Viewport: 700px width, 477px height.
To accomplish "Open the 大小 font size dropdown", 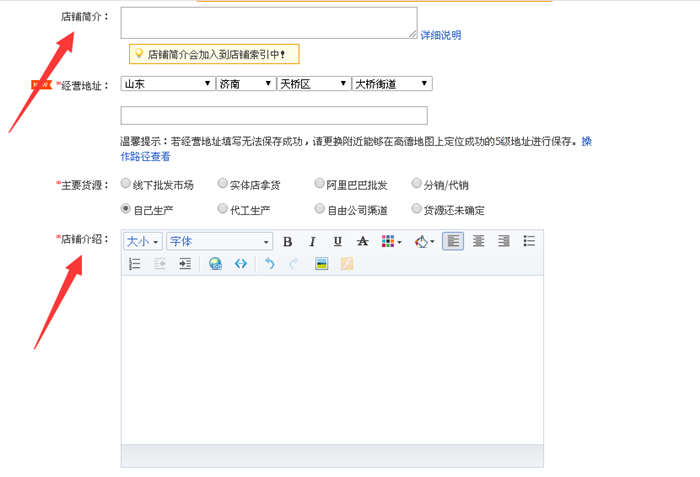I will click(x=142, y=242).
